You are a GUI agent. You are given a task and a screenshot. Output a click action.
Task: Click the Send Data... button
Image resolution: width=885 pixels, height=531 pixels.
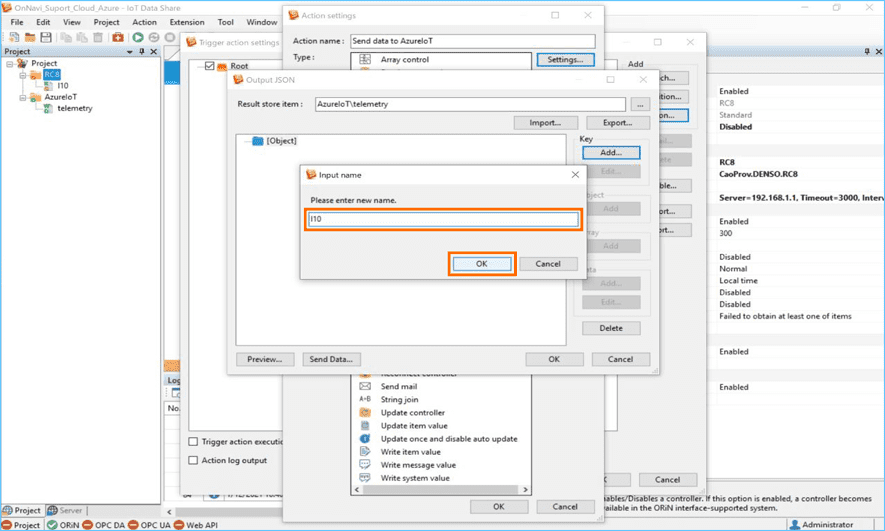click(x=331, y=359)
